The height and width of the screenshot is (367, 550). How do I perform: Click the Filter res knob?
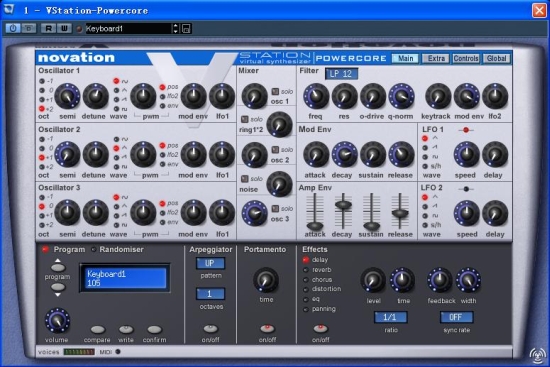344,96
